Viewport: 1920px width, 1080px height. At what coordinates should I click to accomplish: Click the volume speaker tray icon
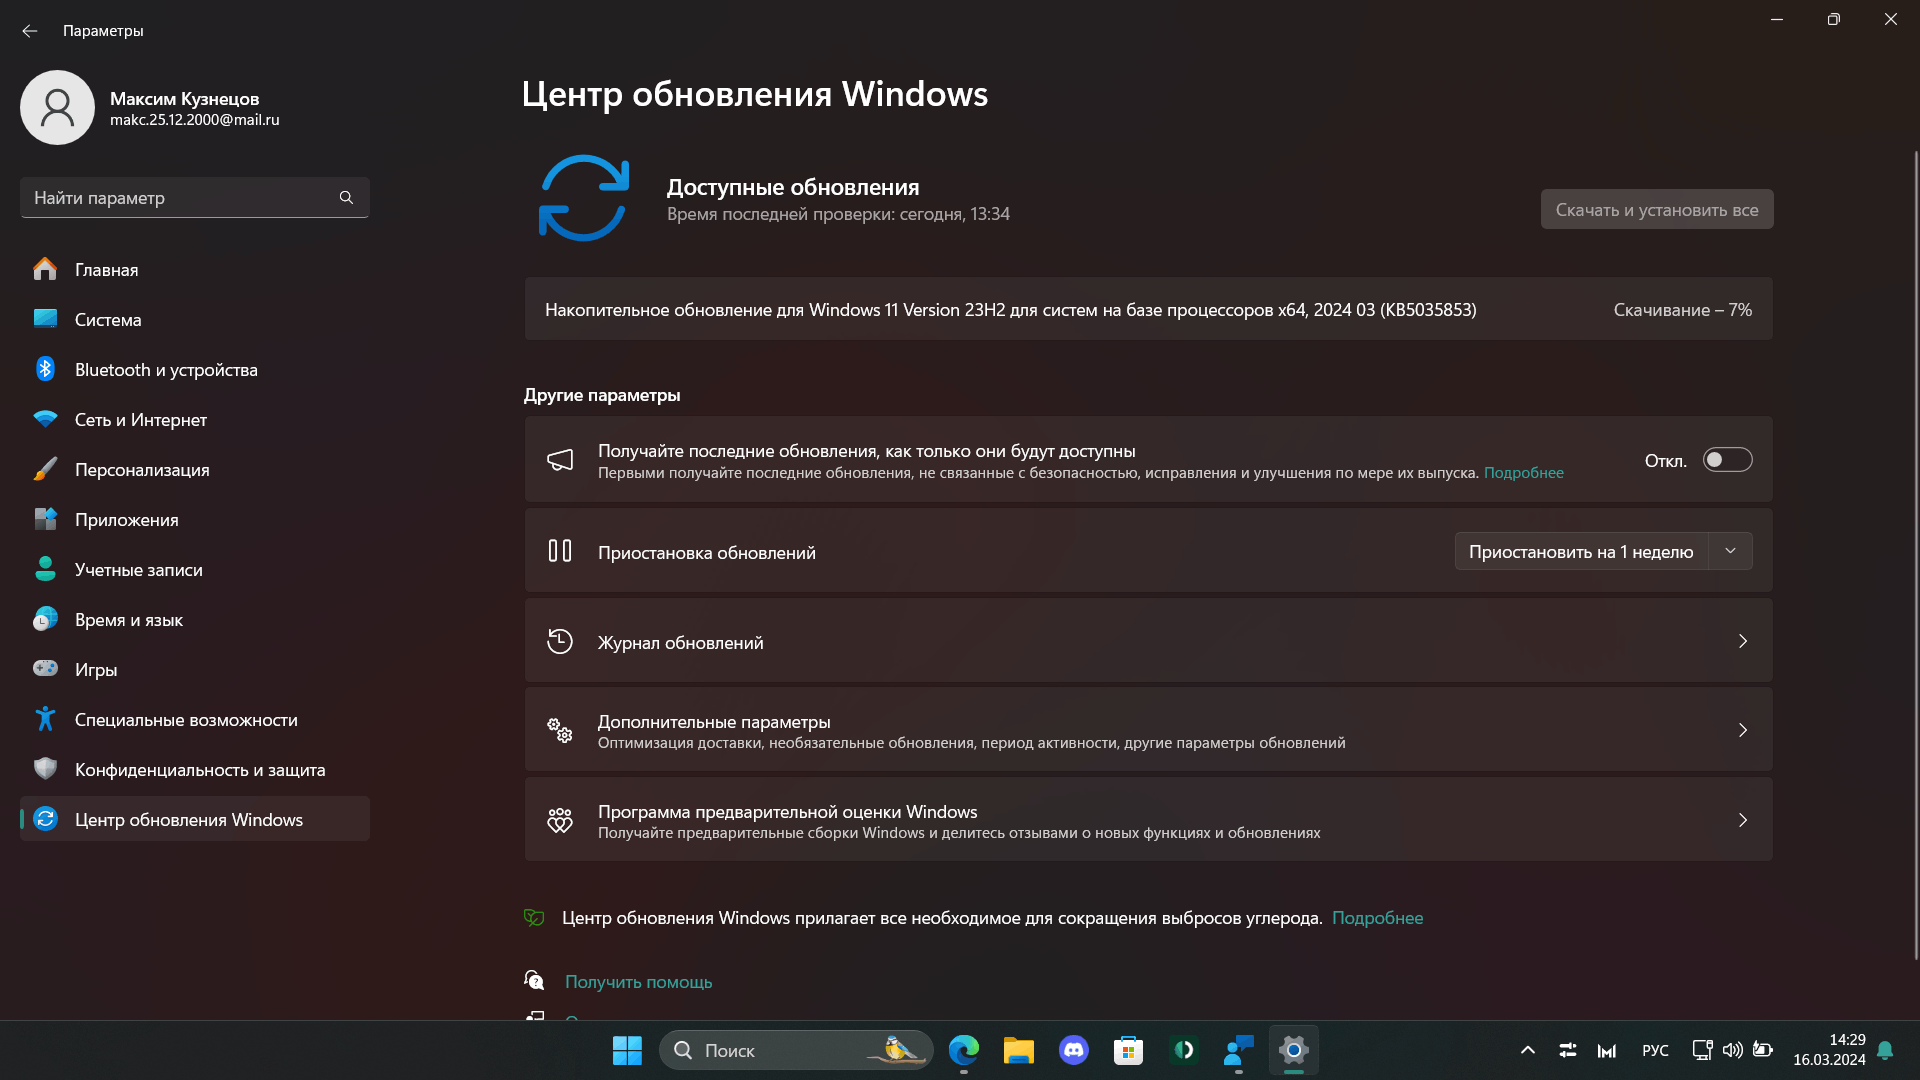coord(1732,1050)
